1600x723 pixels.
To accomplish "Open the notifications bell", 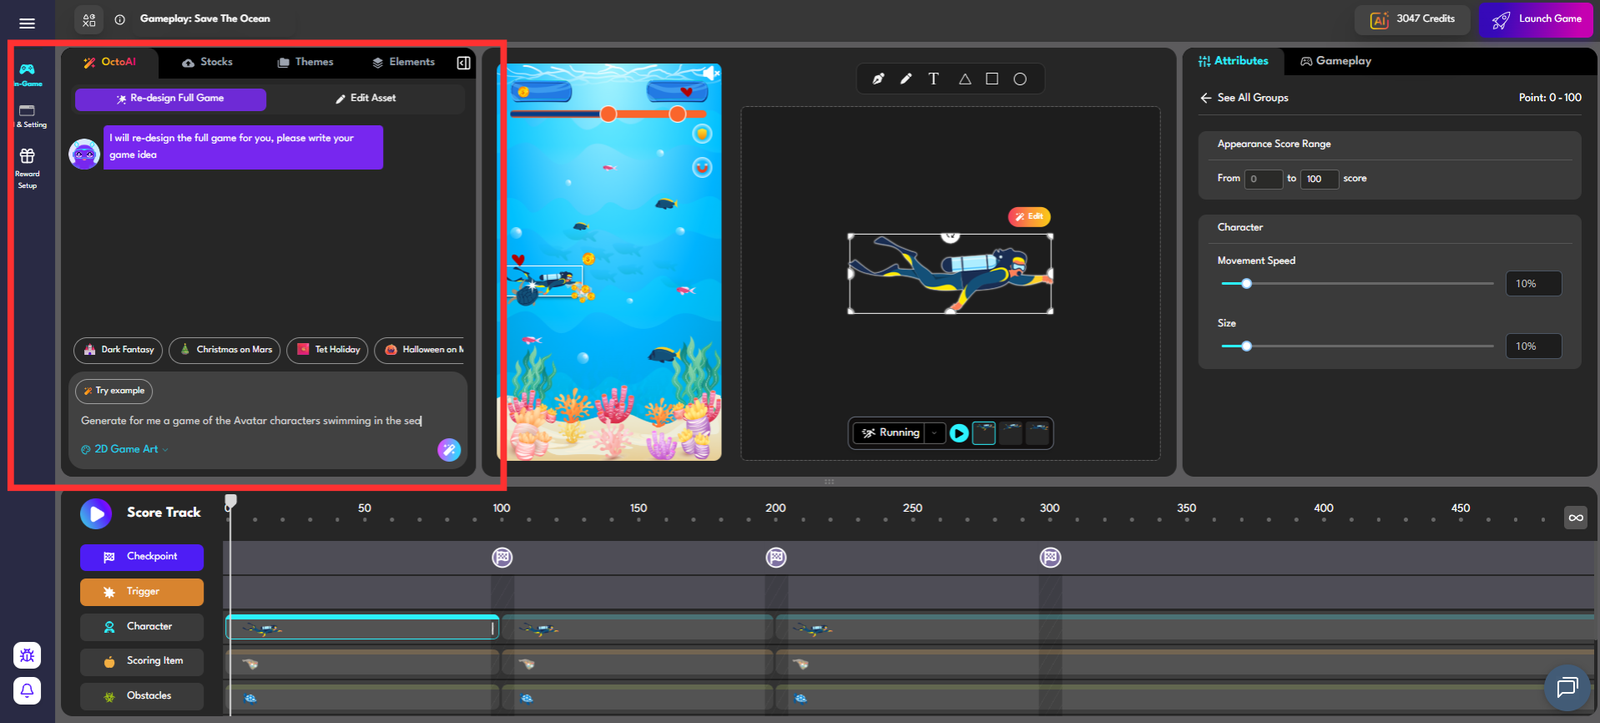I will click(27, 690).
